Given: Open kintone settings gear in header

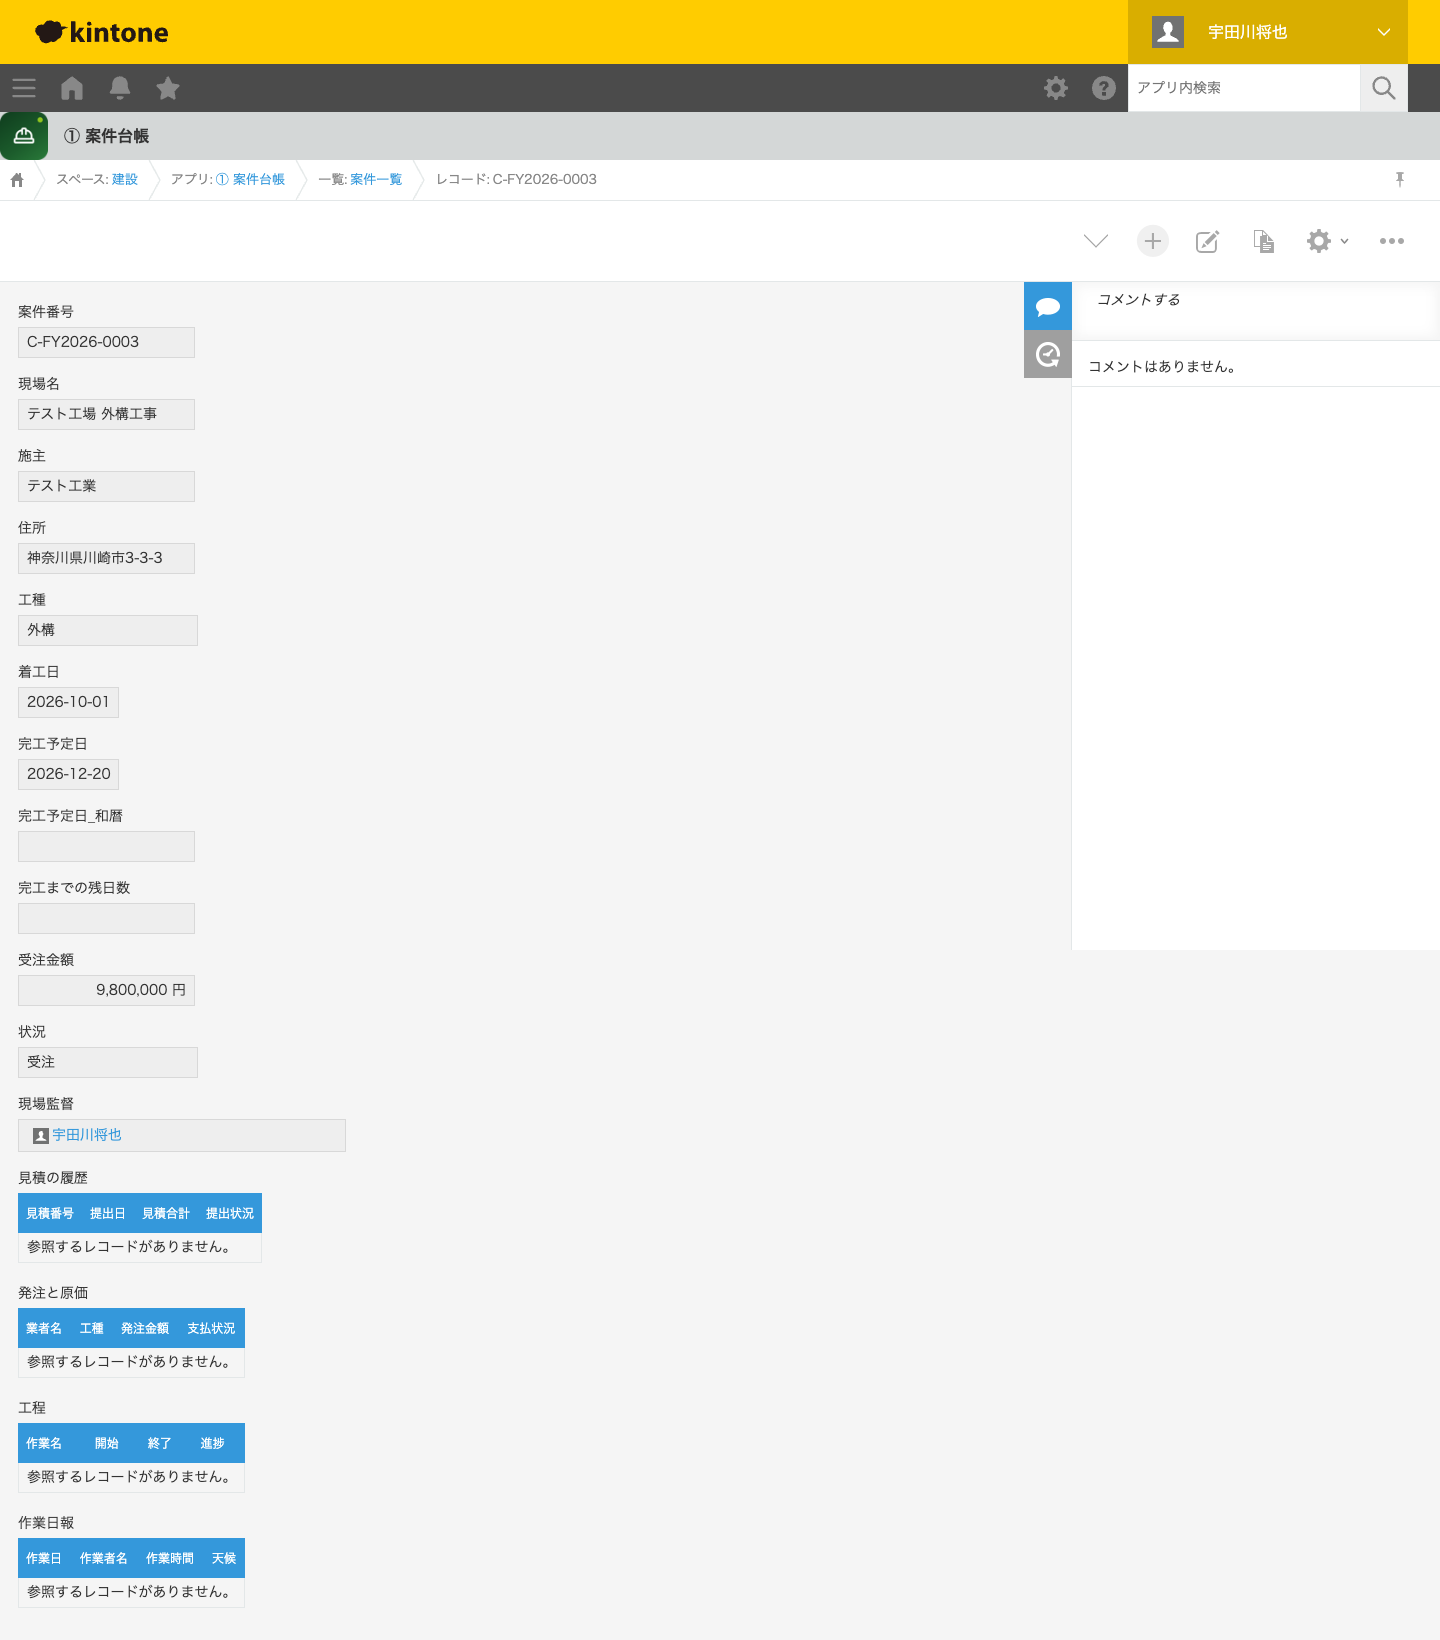Looking at the screenshot, I should click(1056, 88).
